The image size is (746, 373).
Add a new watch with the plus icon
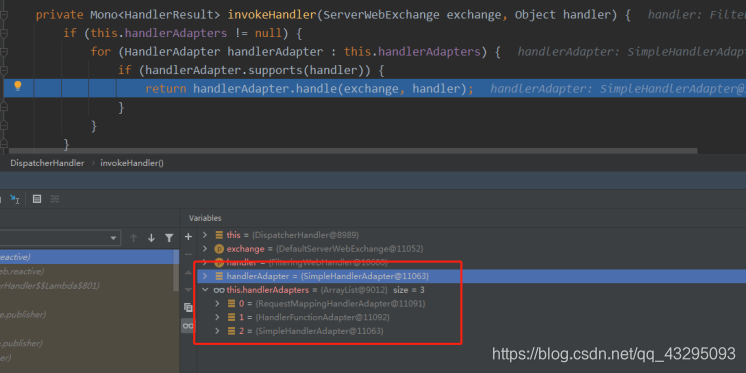[188, 236]
